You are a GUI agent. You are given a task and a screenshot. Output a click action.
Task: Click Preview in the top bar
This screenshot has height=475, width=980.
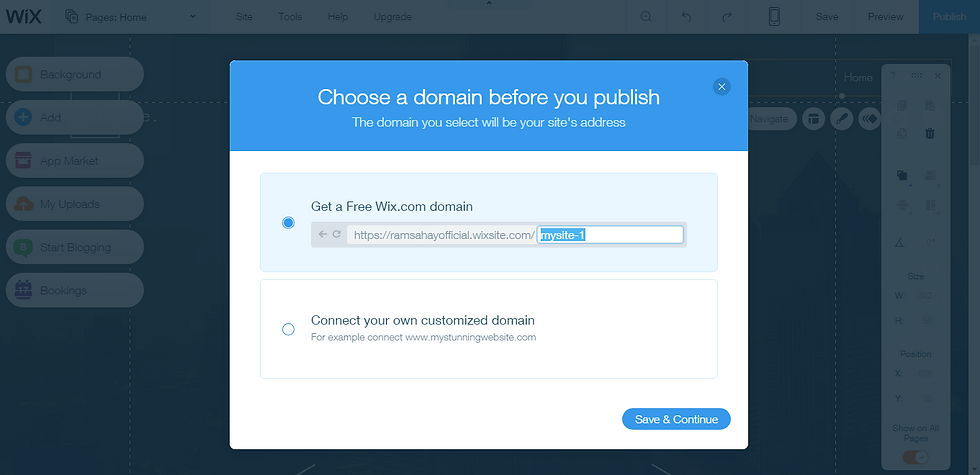click(x=885, y=17)
